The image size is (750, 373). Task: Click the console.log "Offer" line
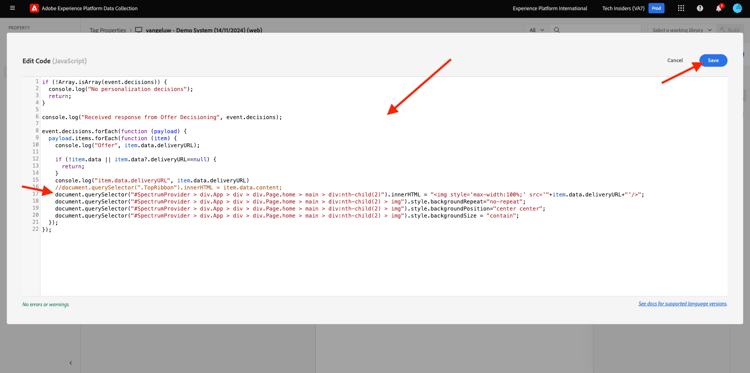click(127, 145)
